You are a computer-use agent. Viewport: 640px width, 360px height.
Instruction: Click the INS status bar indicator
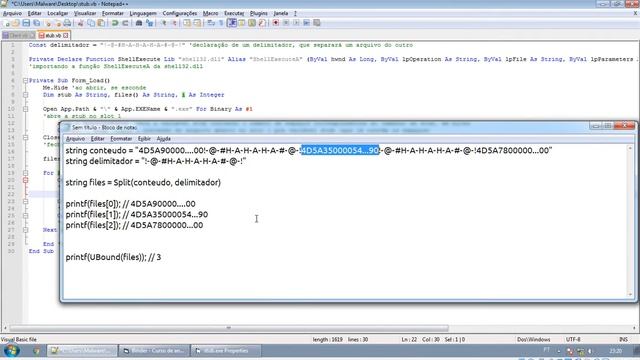pyautogui.click(x=623, y=339)
